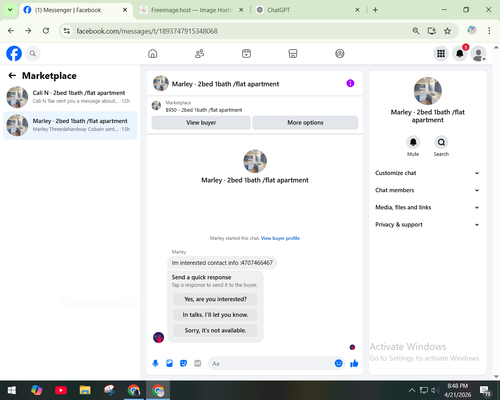Viewport: 500px width, 400px height.
Task: Open taskbar notification center icon
Action: coord(485,390)
